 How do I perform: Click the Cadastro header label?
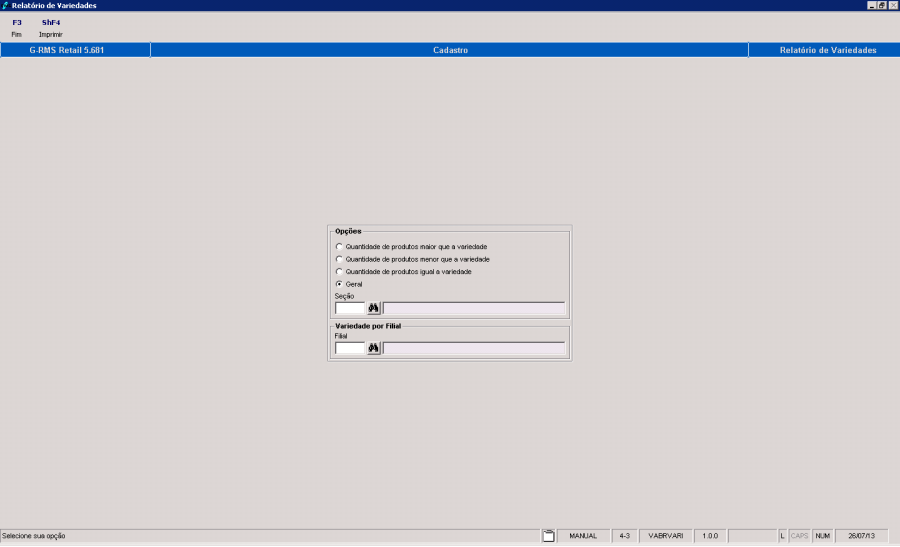coord(450,50)
